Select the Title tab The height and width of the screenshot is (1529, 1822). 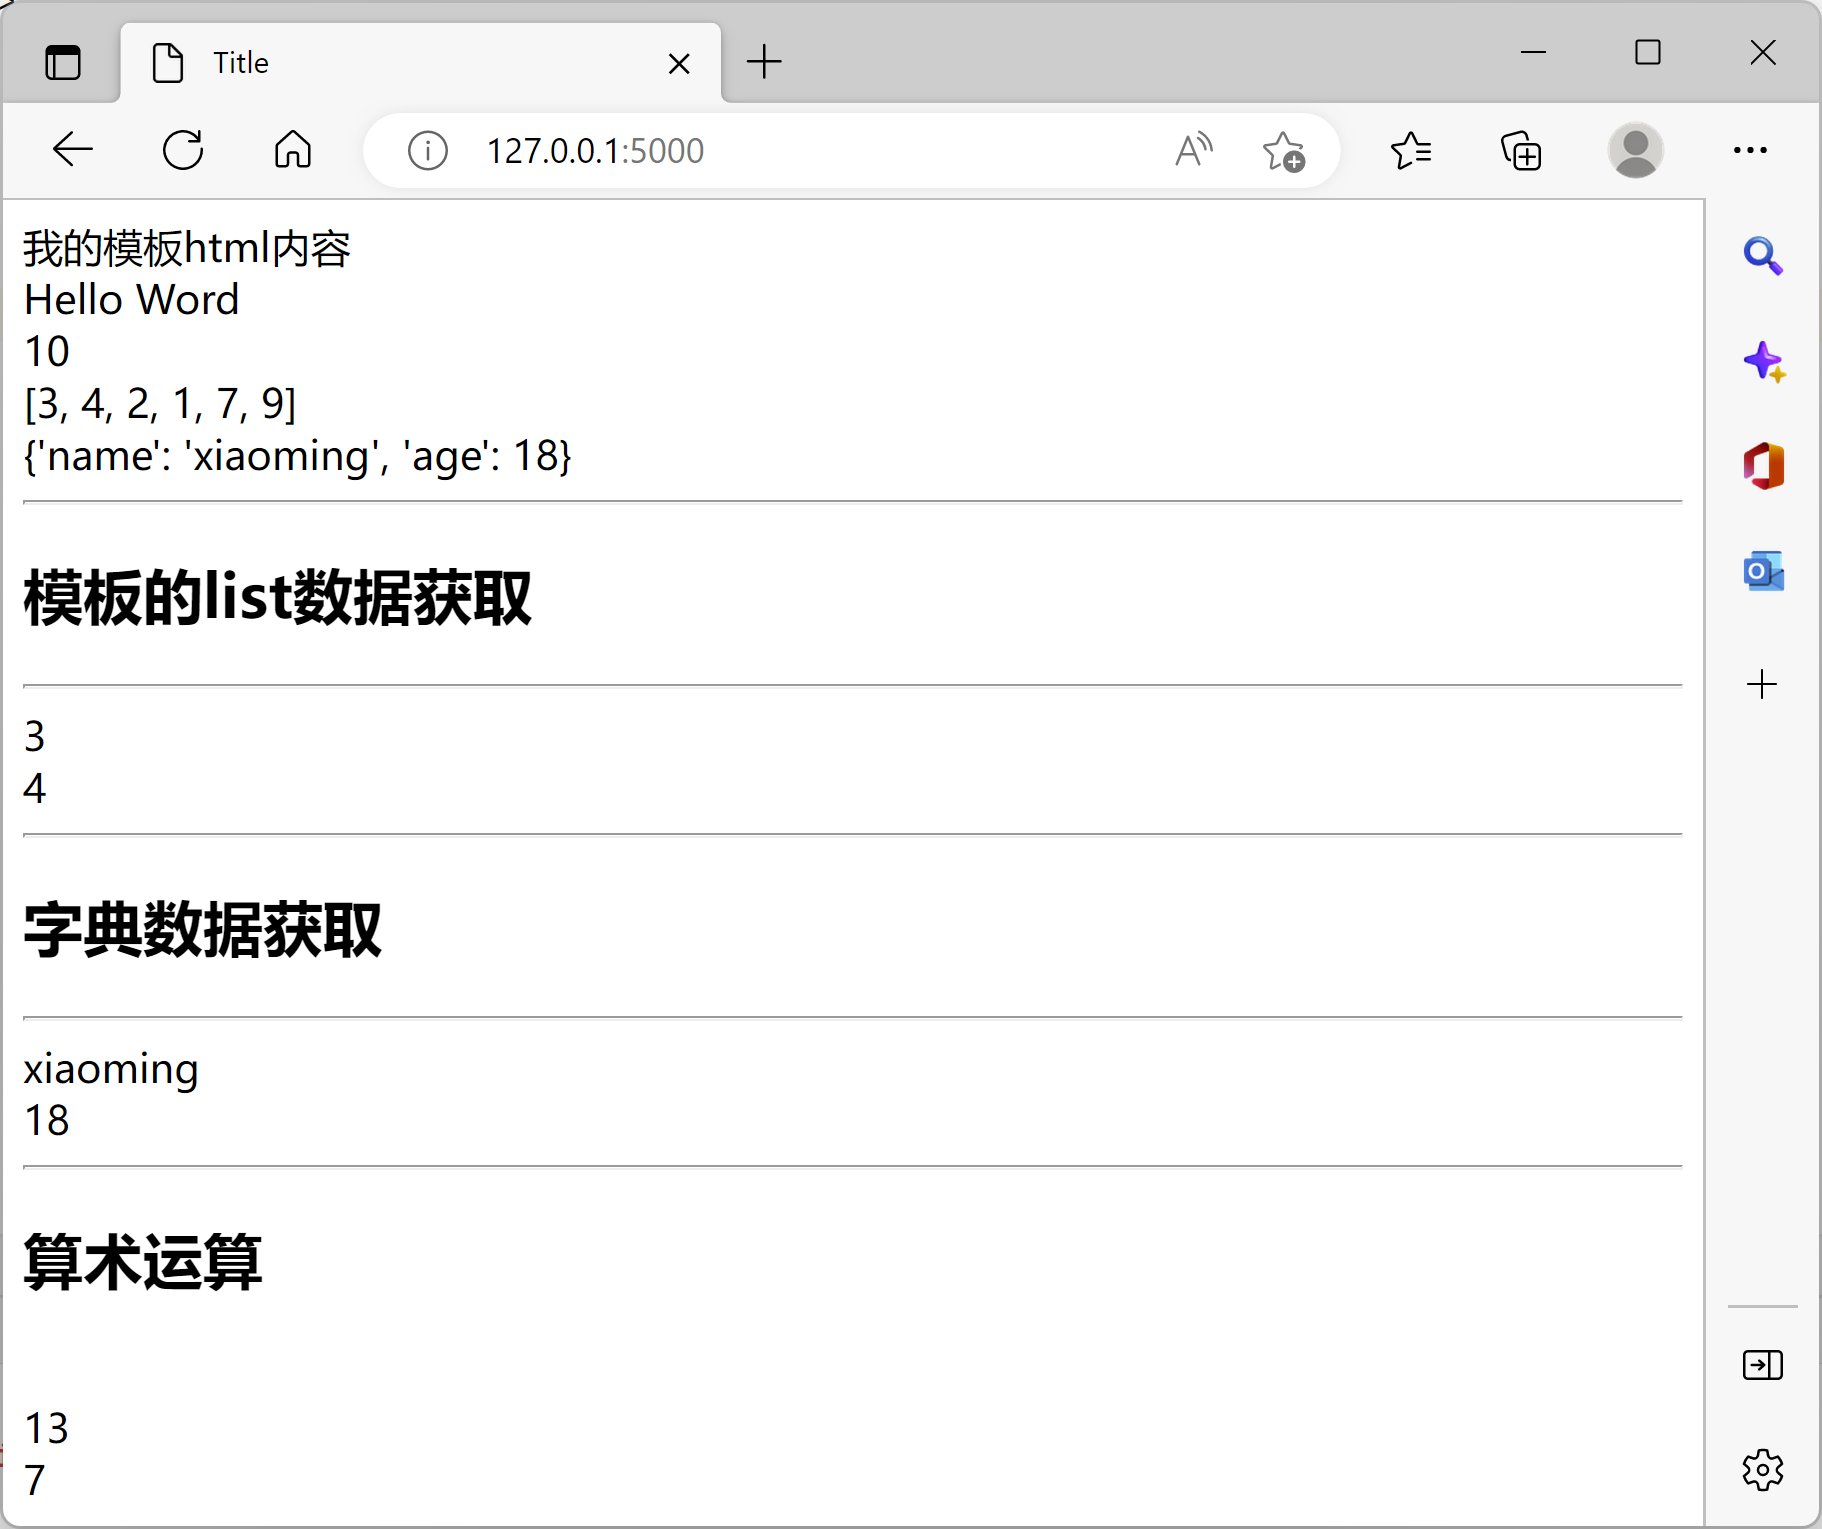pos(400,63)
